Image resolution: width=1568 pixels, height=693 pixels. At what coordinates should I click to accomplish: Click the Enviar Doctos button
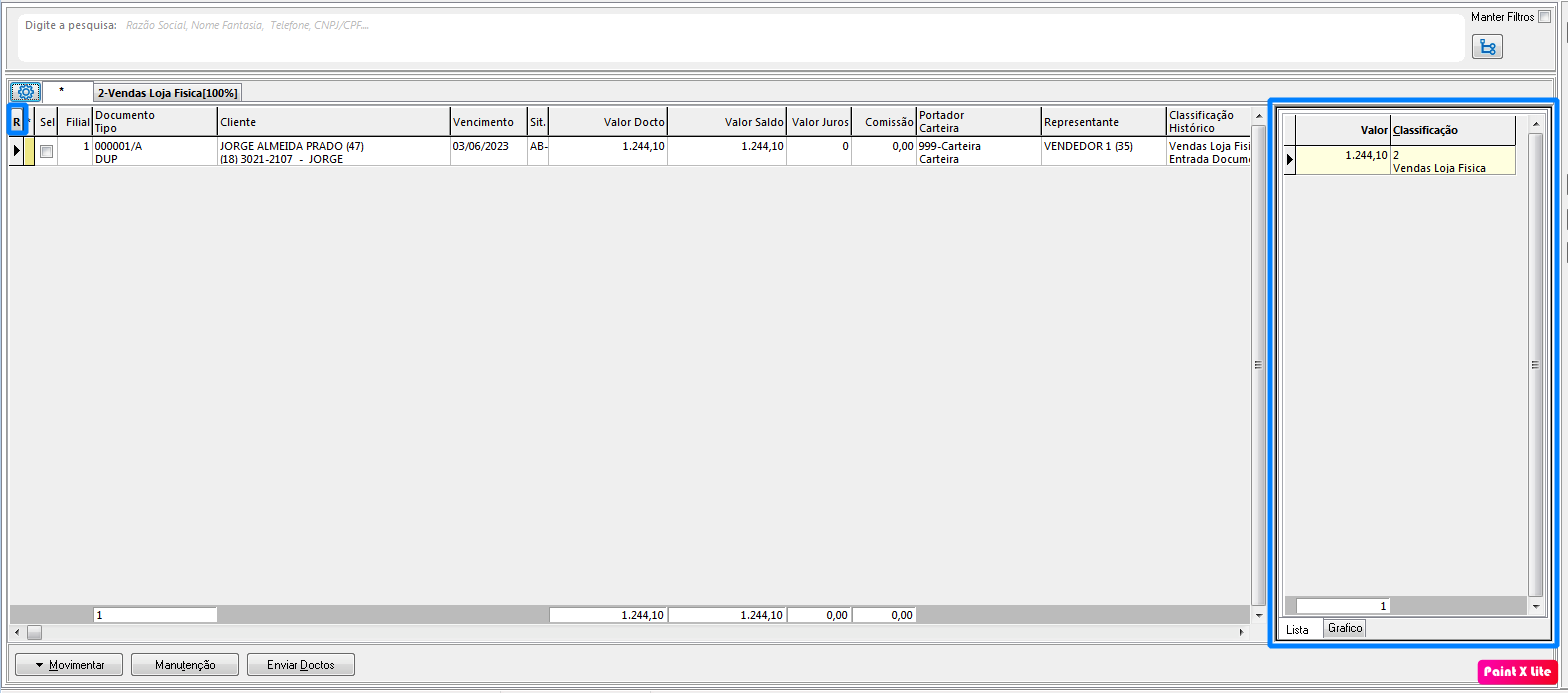[x=301, y=665]
